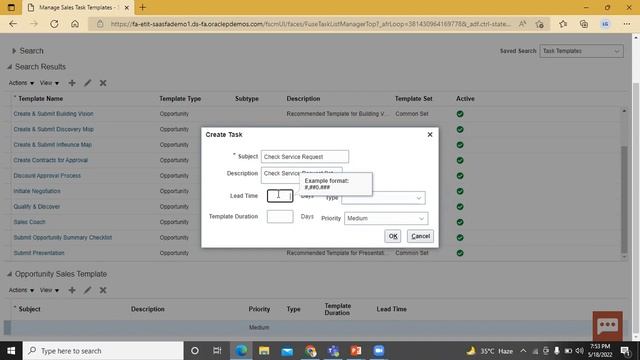Screen dimensions: 640x360
Task: Click Delete X icon in Search Results toolbar
Action: pos(103,83)
